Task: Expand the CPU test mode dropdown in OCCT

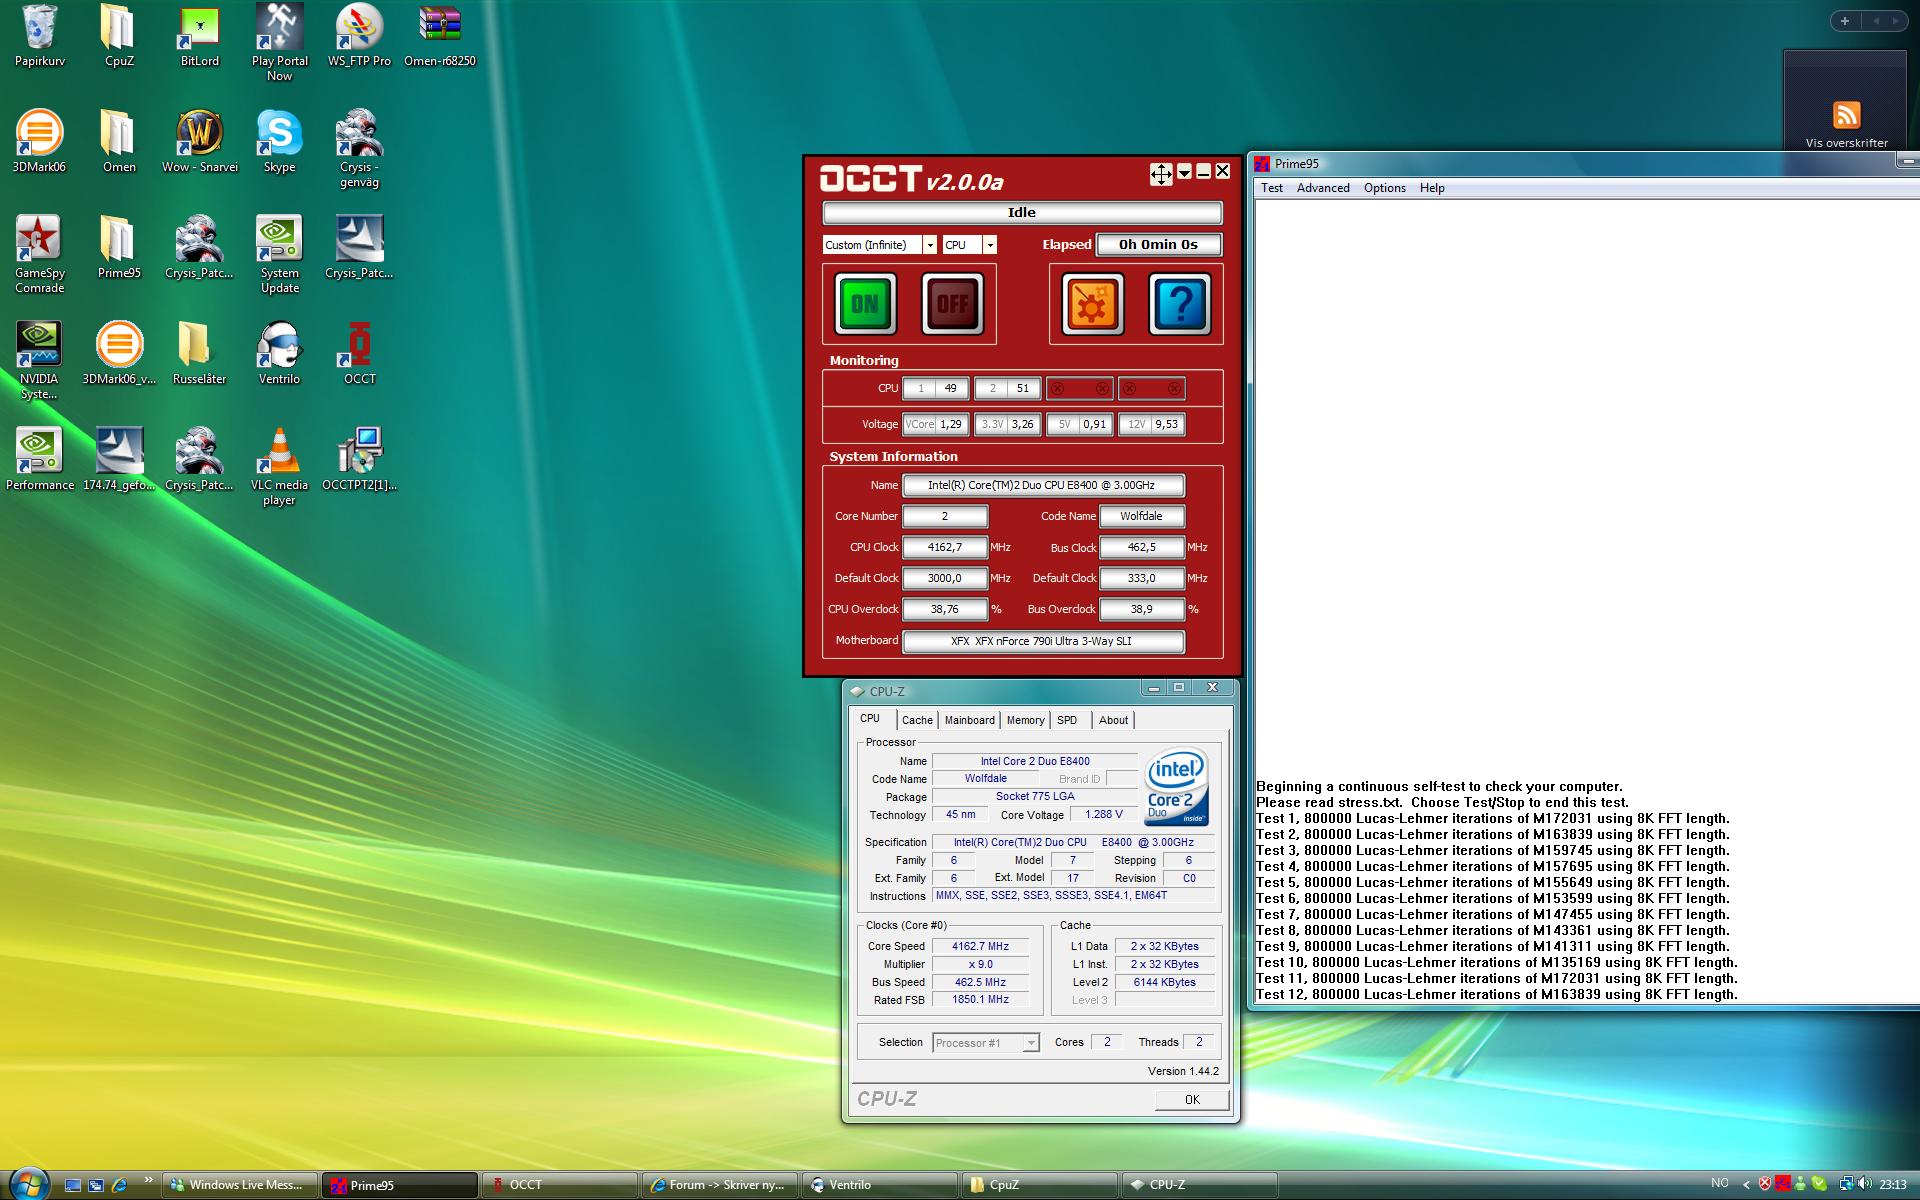Action: coord(989,245)
